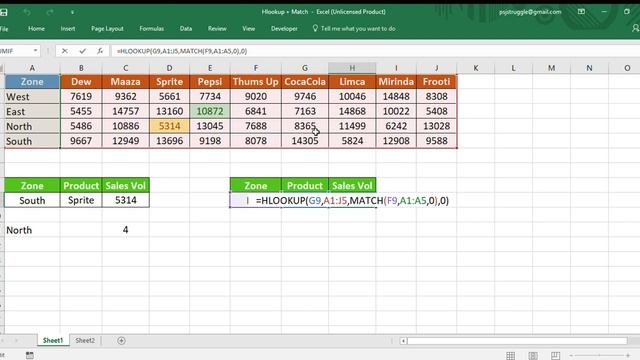The width and height of the screenshot is (640, 360).
Task: Select column K header
Action: pyautogui.click(x=476, y=68)
